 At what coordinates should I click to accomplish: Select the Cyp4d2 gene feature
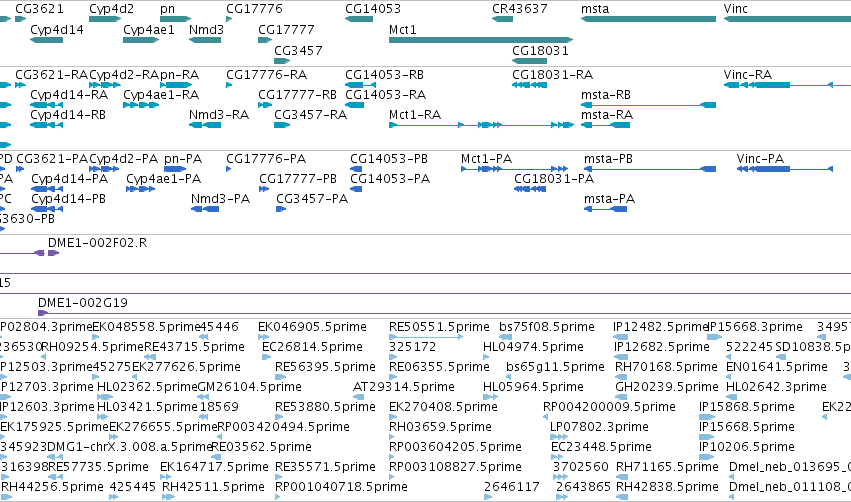point(105,19)
